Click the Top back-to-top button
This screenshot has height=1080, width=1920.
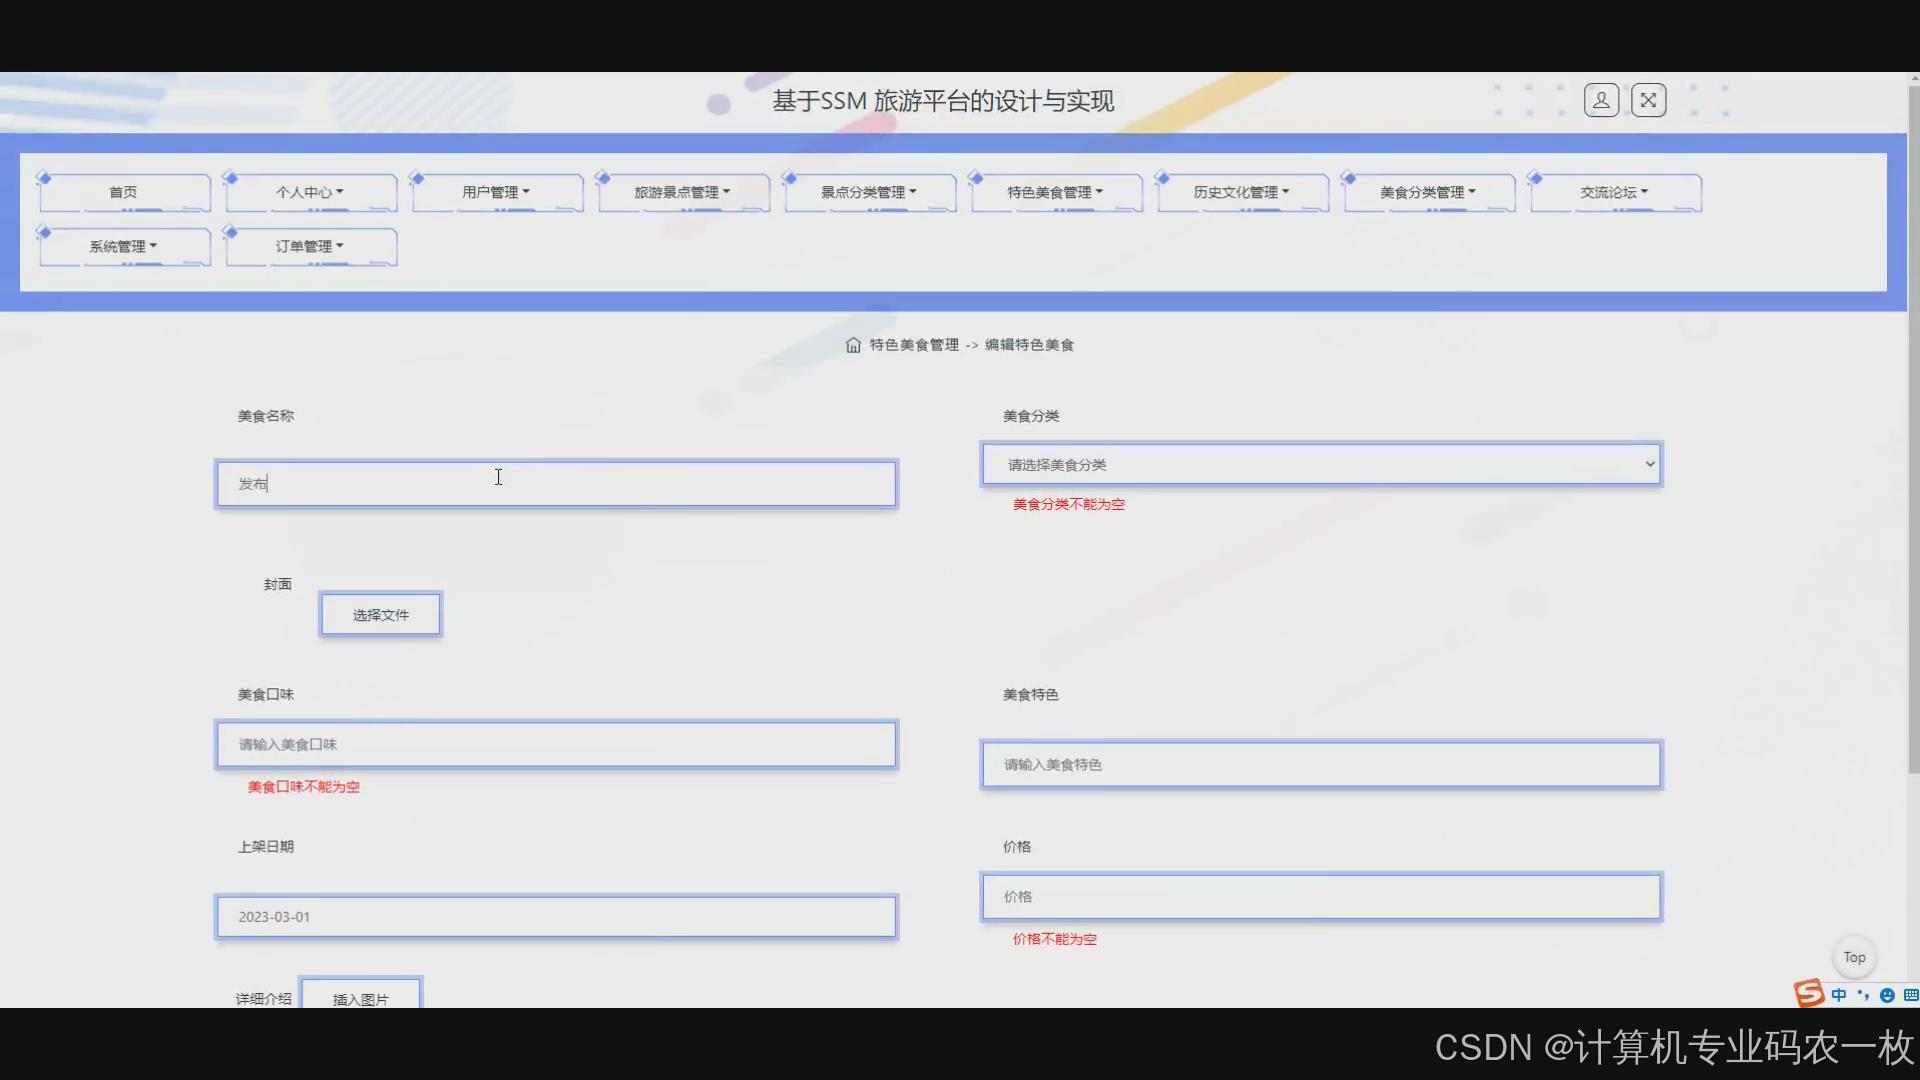pyautogui.click(x=1855, y=957)
